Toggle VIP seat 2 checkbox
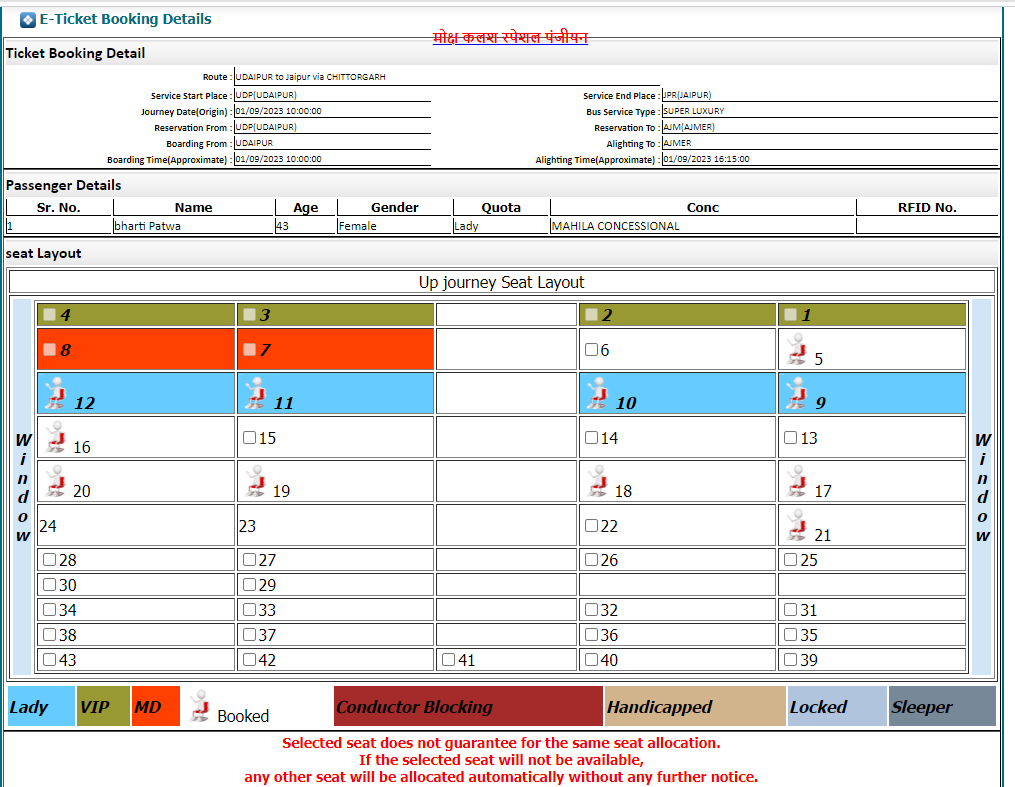The width and height of the screenshot is (1015, 787). 591,315
